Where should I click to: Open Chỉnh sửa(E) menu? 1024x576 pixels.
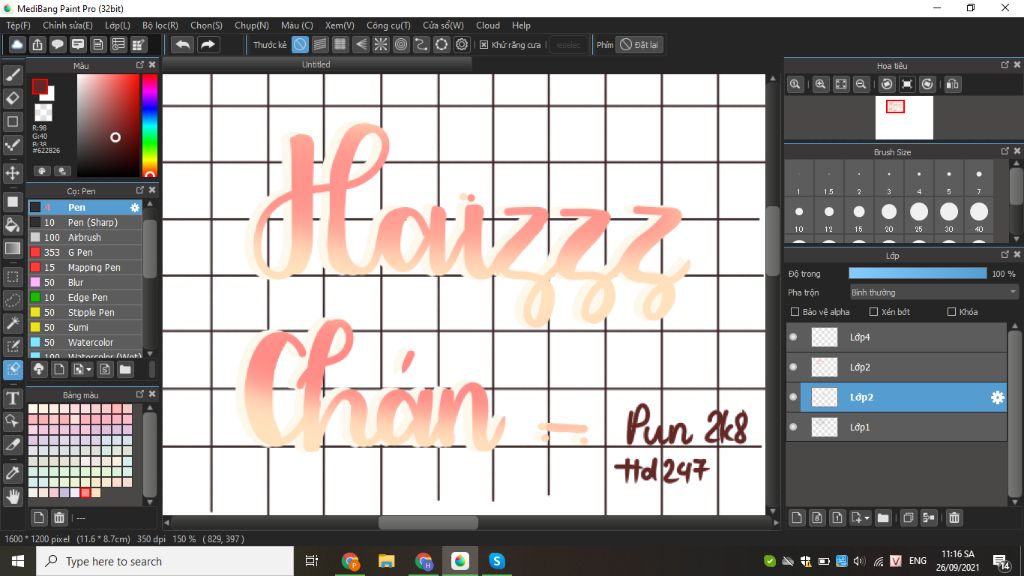pyautogui.click(x=67, y=25)
